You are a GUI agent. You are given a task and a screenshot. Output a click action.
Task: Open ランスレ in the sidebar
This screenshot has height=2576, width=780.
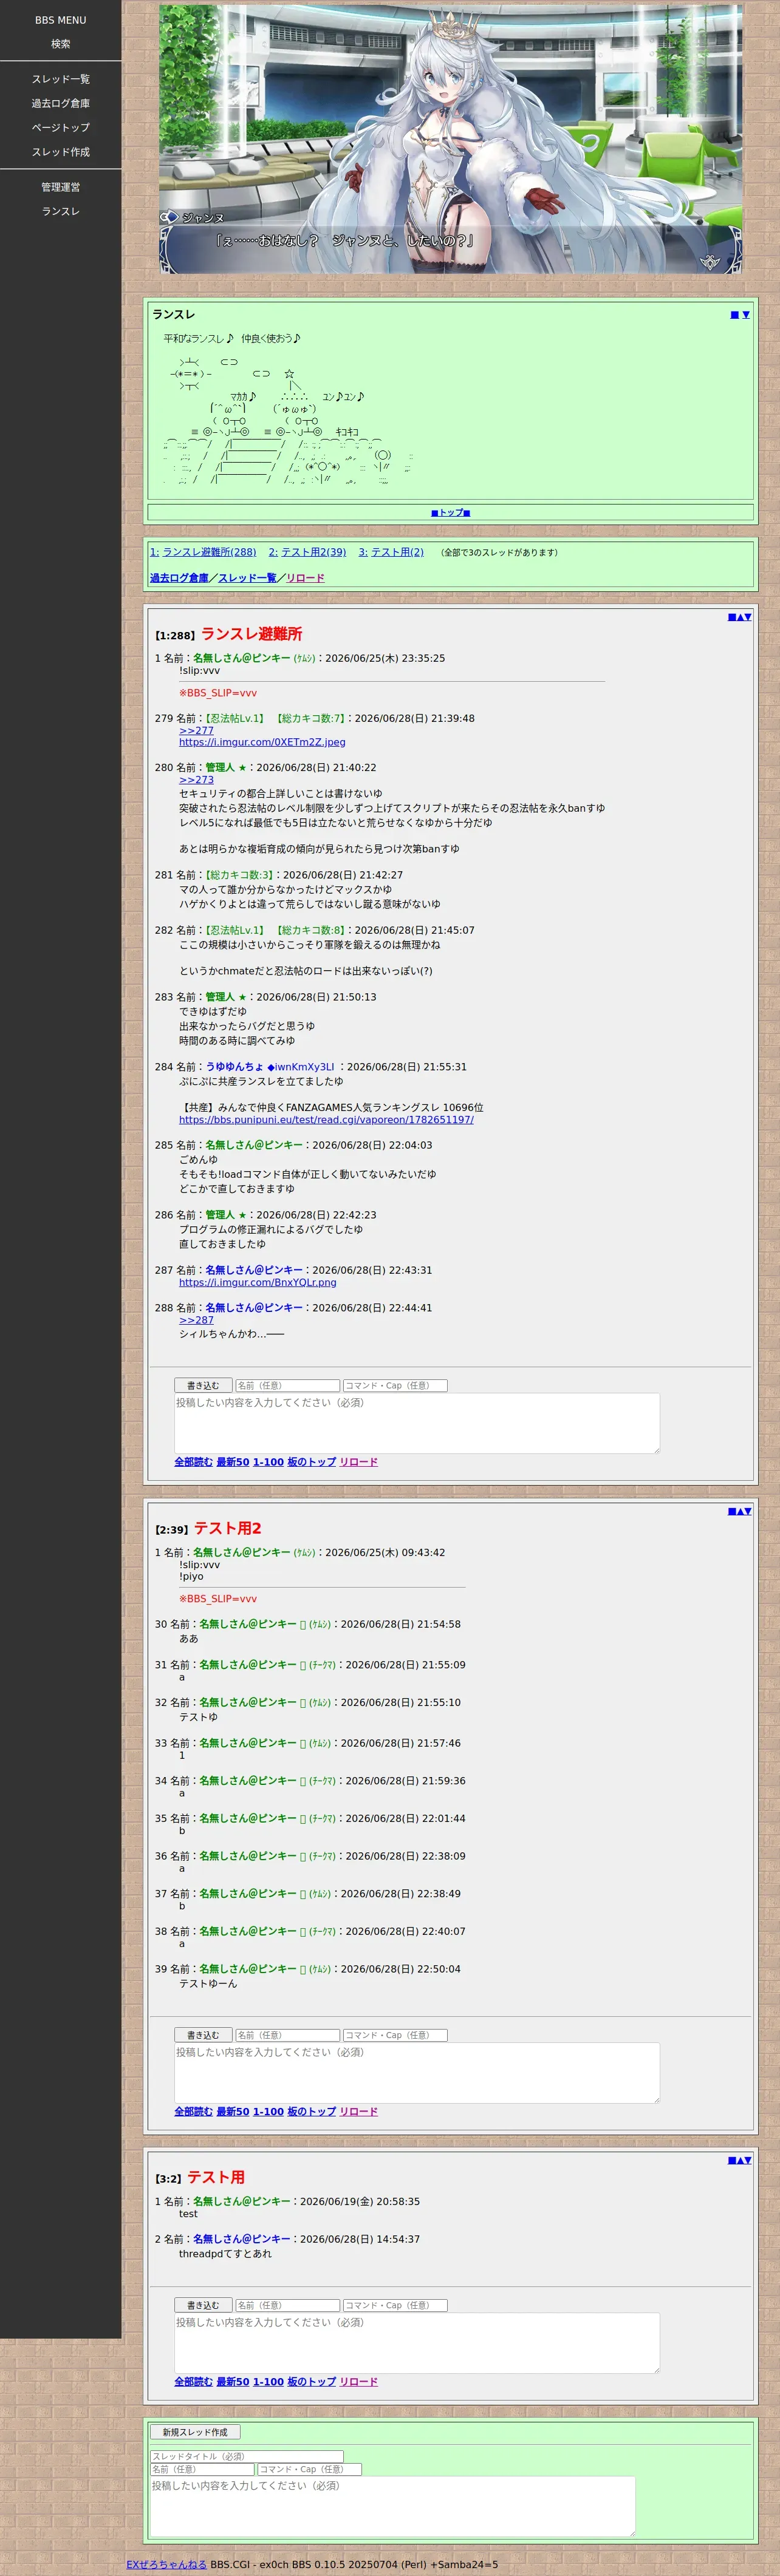(61, 211)
